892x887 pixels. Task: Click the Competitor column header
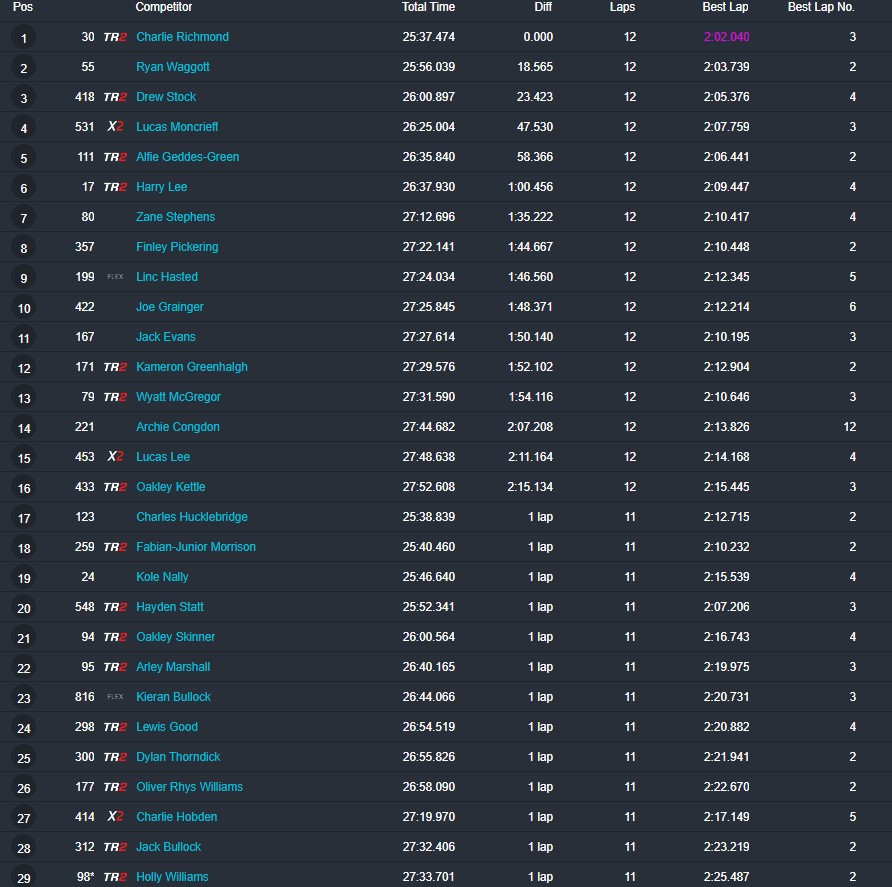163,7
